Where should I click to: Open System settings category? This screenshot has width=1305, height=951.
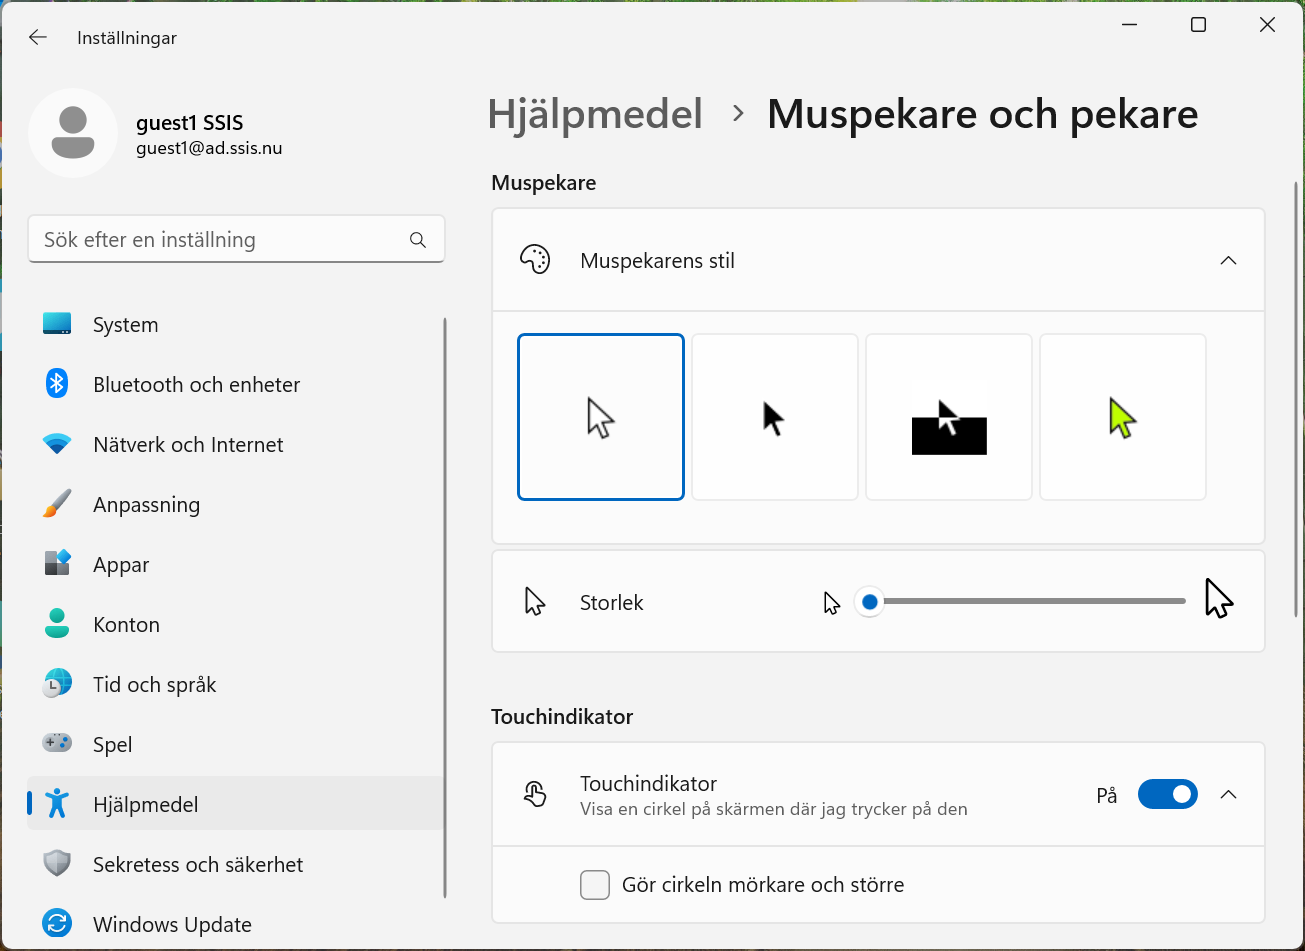tap(236, 324)
